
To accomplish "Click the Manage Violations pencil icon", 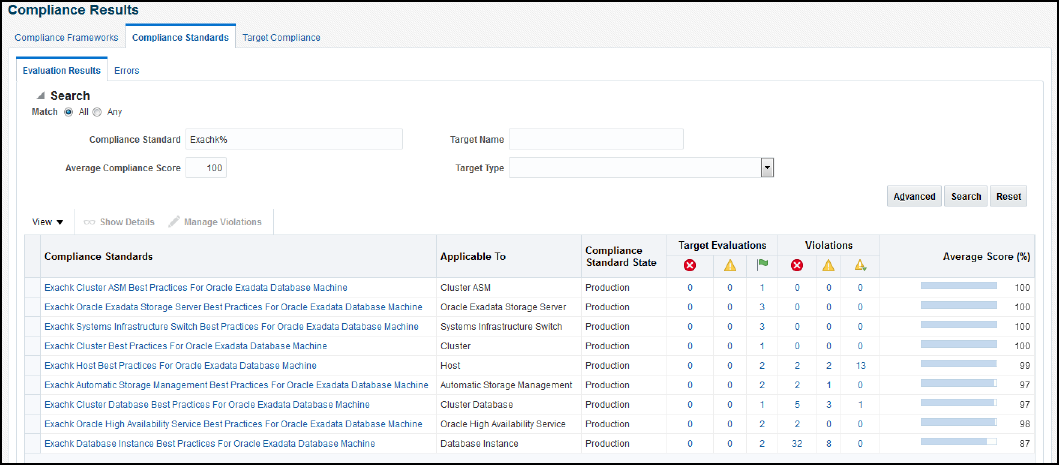I will (174, 222).
